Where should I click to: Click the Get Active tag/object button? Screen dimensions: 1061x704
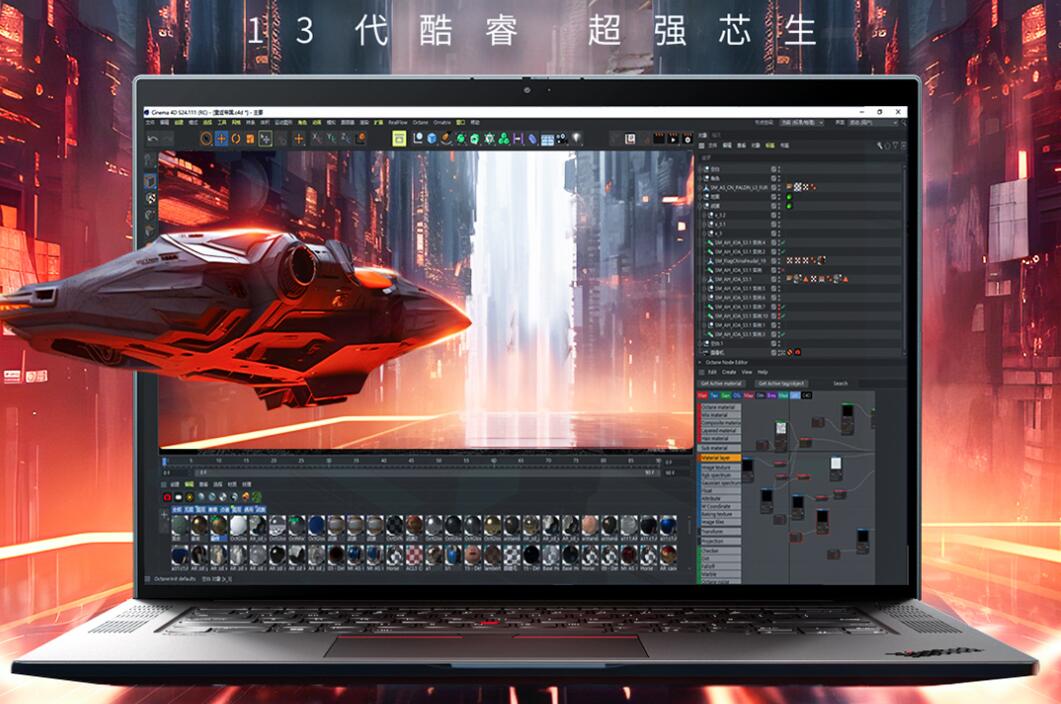pos(782,383)
